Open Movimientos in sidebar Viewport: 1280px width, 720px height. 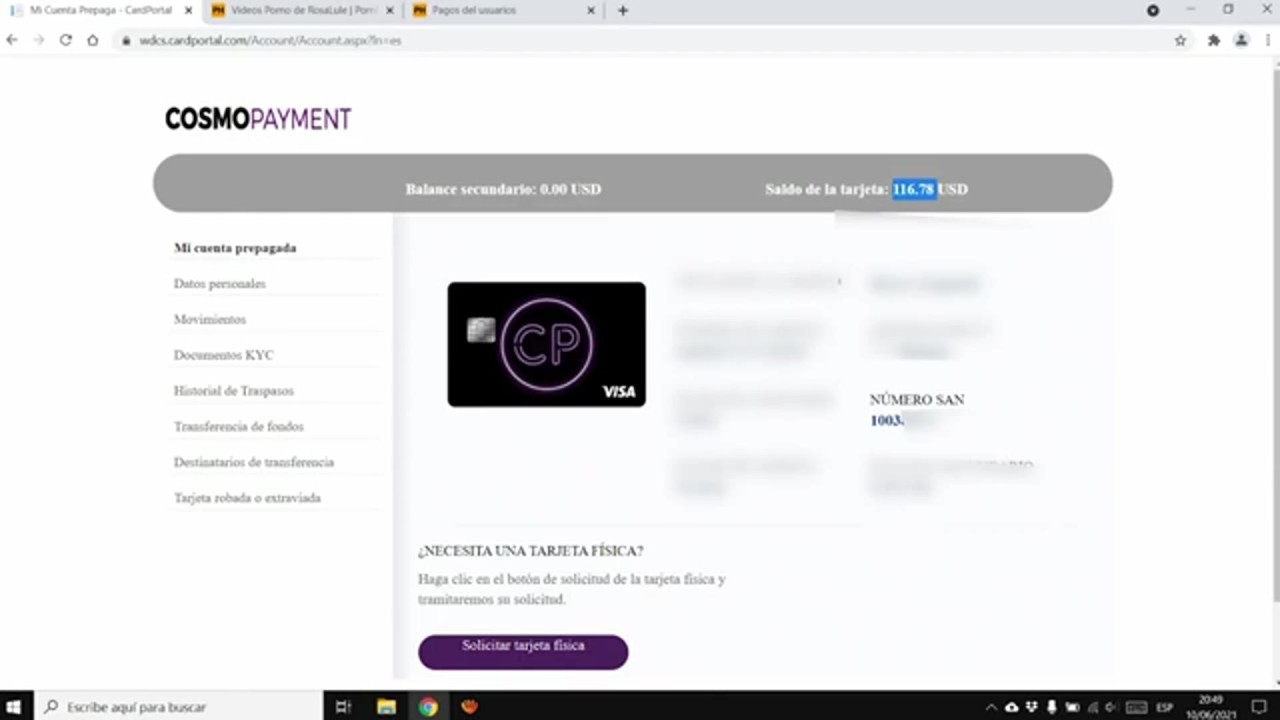pyautogui.click(x=210, y=320)
